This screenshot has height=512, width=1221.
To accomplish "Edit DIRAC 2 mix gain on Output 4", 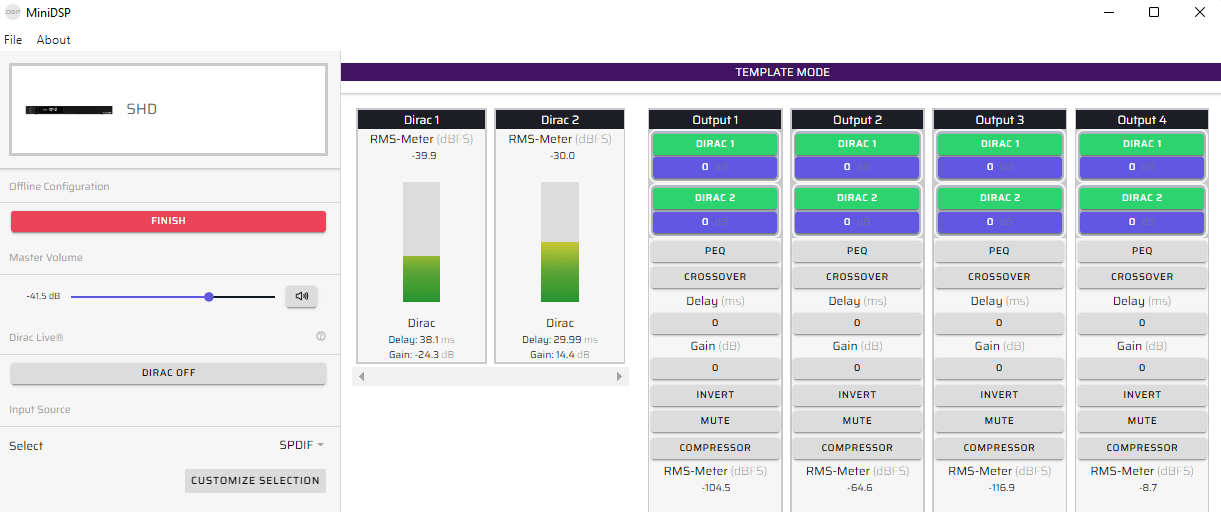I will 1142,221.
